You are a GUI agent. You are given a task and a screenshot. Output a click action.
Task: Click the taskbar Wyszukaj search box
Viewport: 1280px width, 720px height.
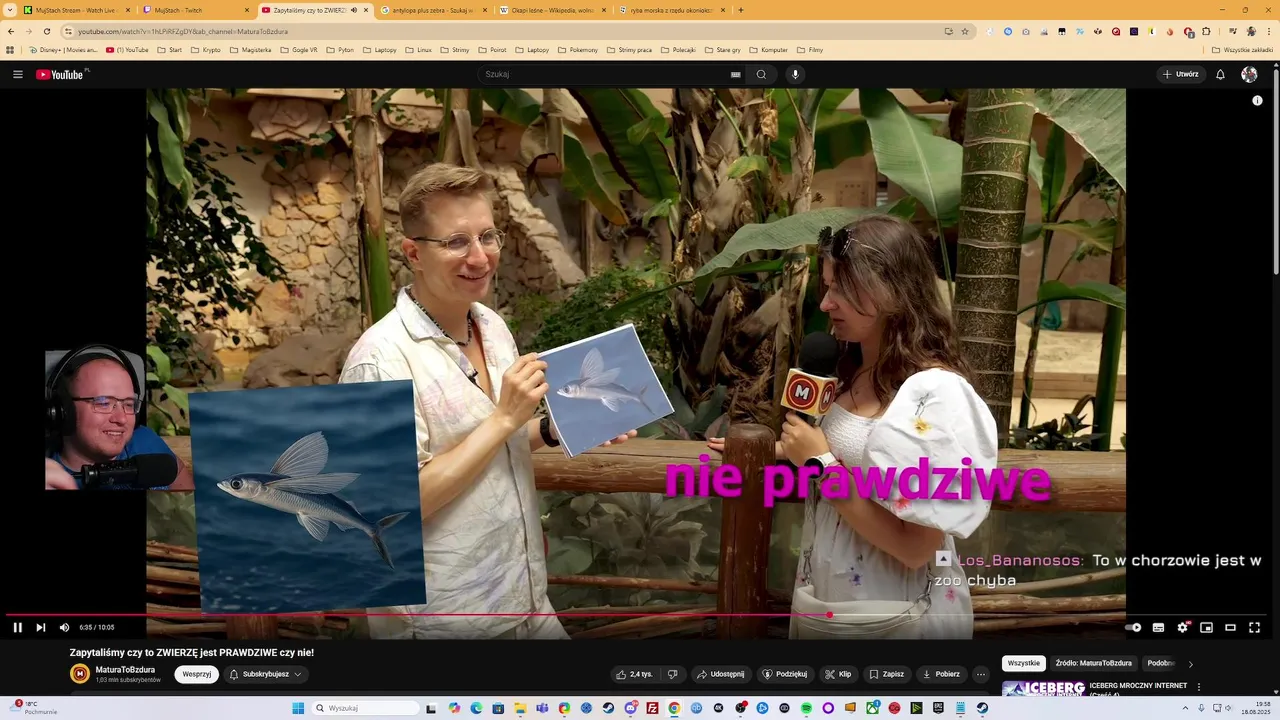click(364, 708)
